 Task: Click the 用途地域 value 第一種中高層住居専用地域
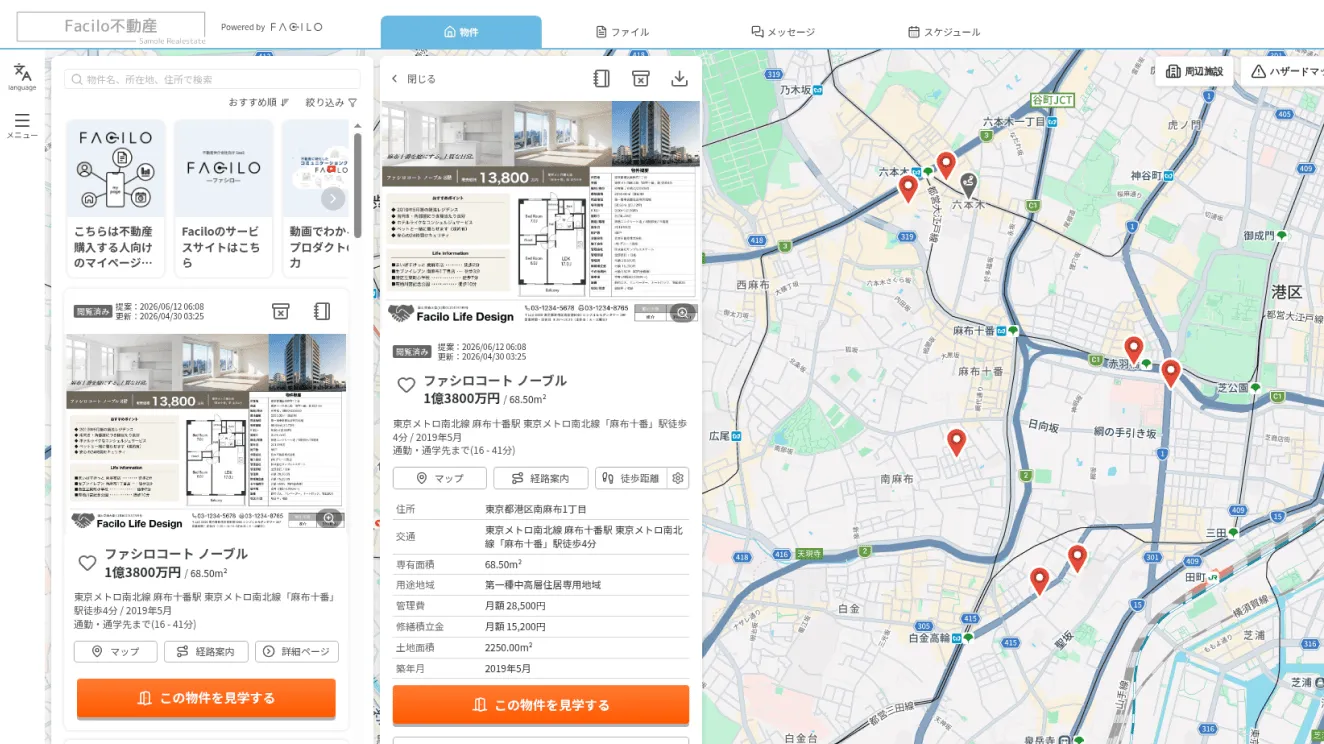(543, 585)
